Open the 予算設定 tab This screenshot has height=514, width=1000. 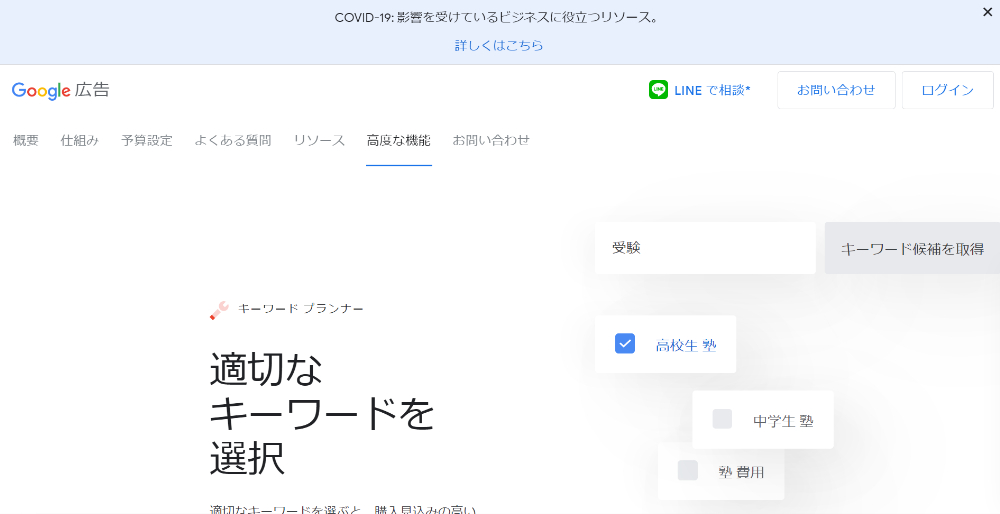(147, 140)
